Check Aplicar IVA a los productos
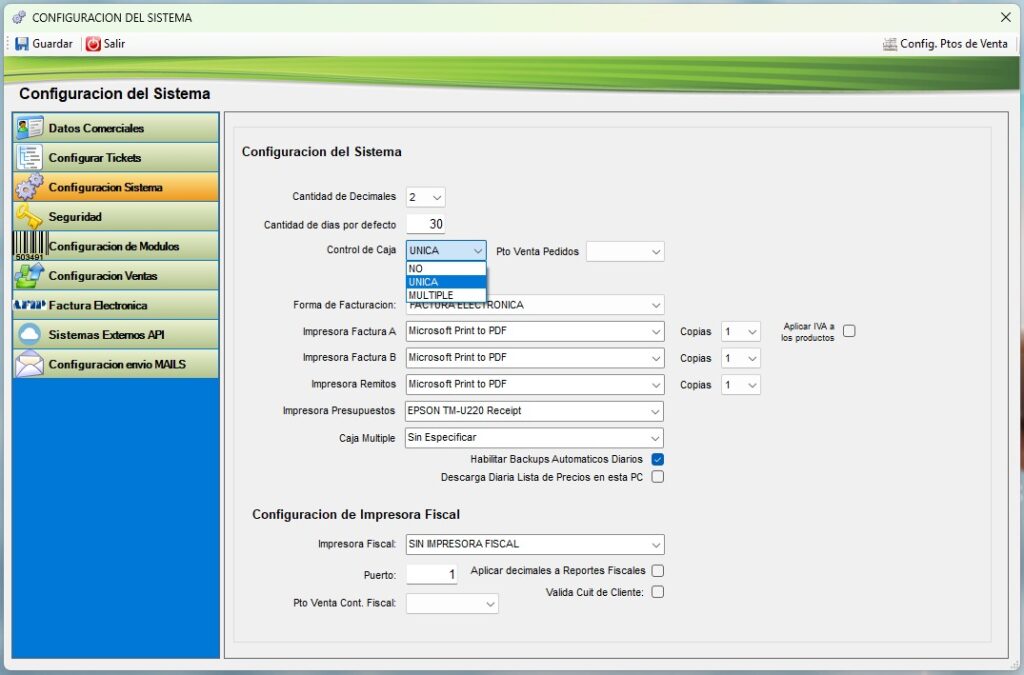The image size is (1024, 675). (x=849, y=331)
